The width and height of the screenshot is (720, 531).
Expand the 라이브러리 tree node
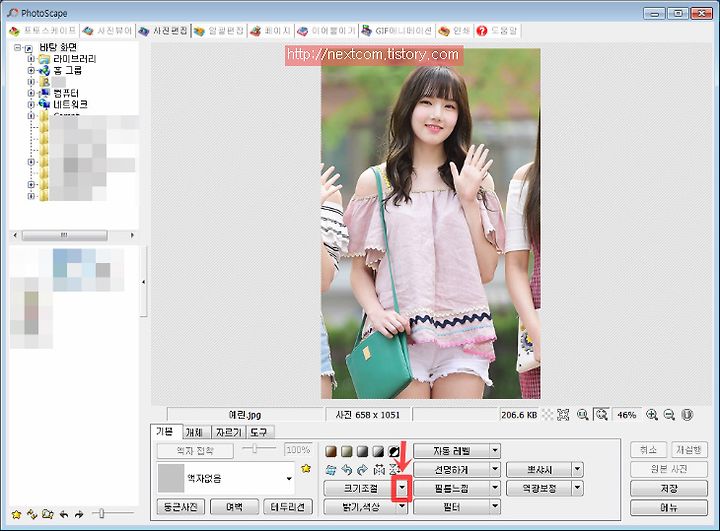pos(31,59)
